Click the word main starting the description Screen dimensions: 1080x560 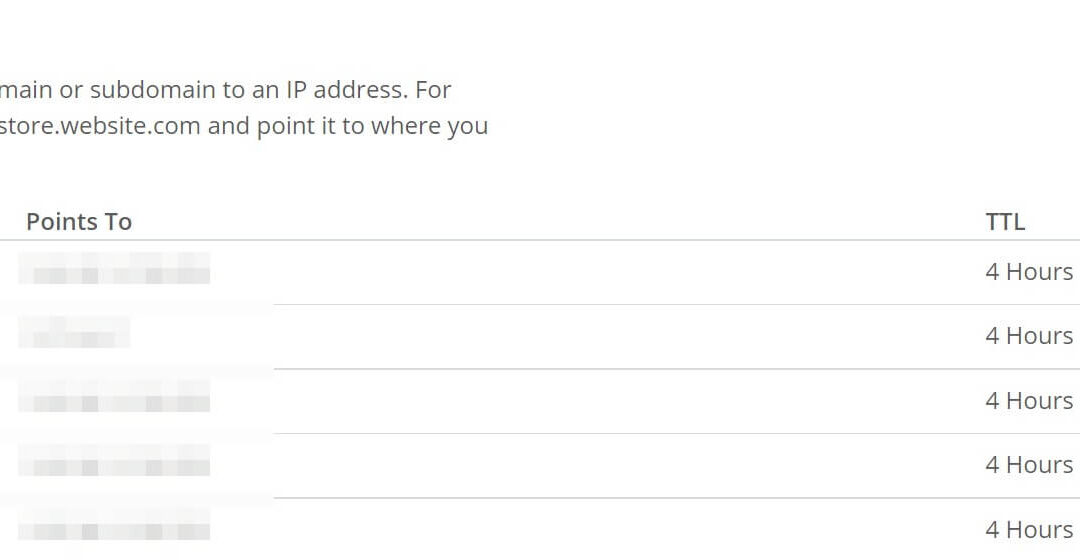tap(26, 90)
